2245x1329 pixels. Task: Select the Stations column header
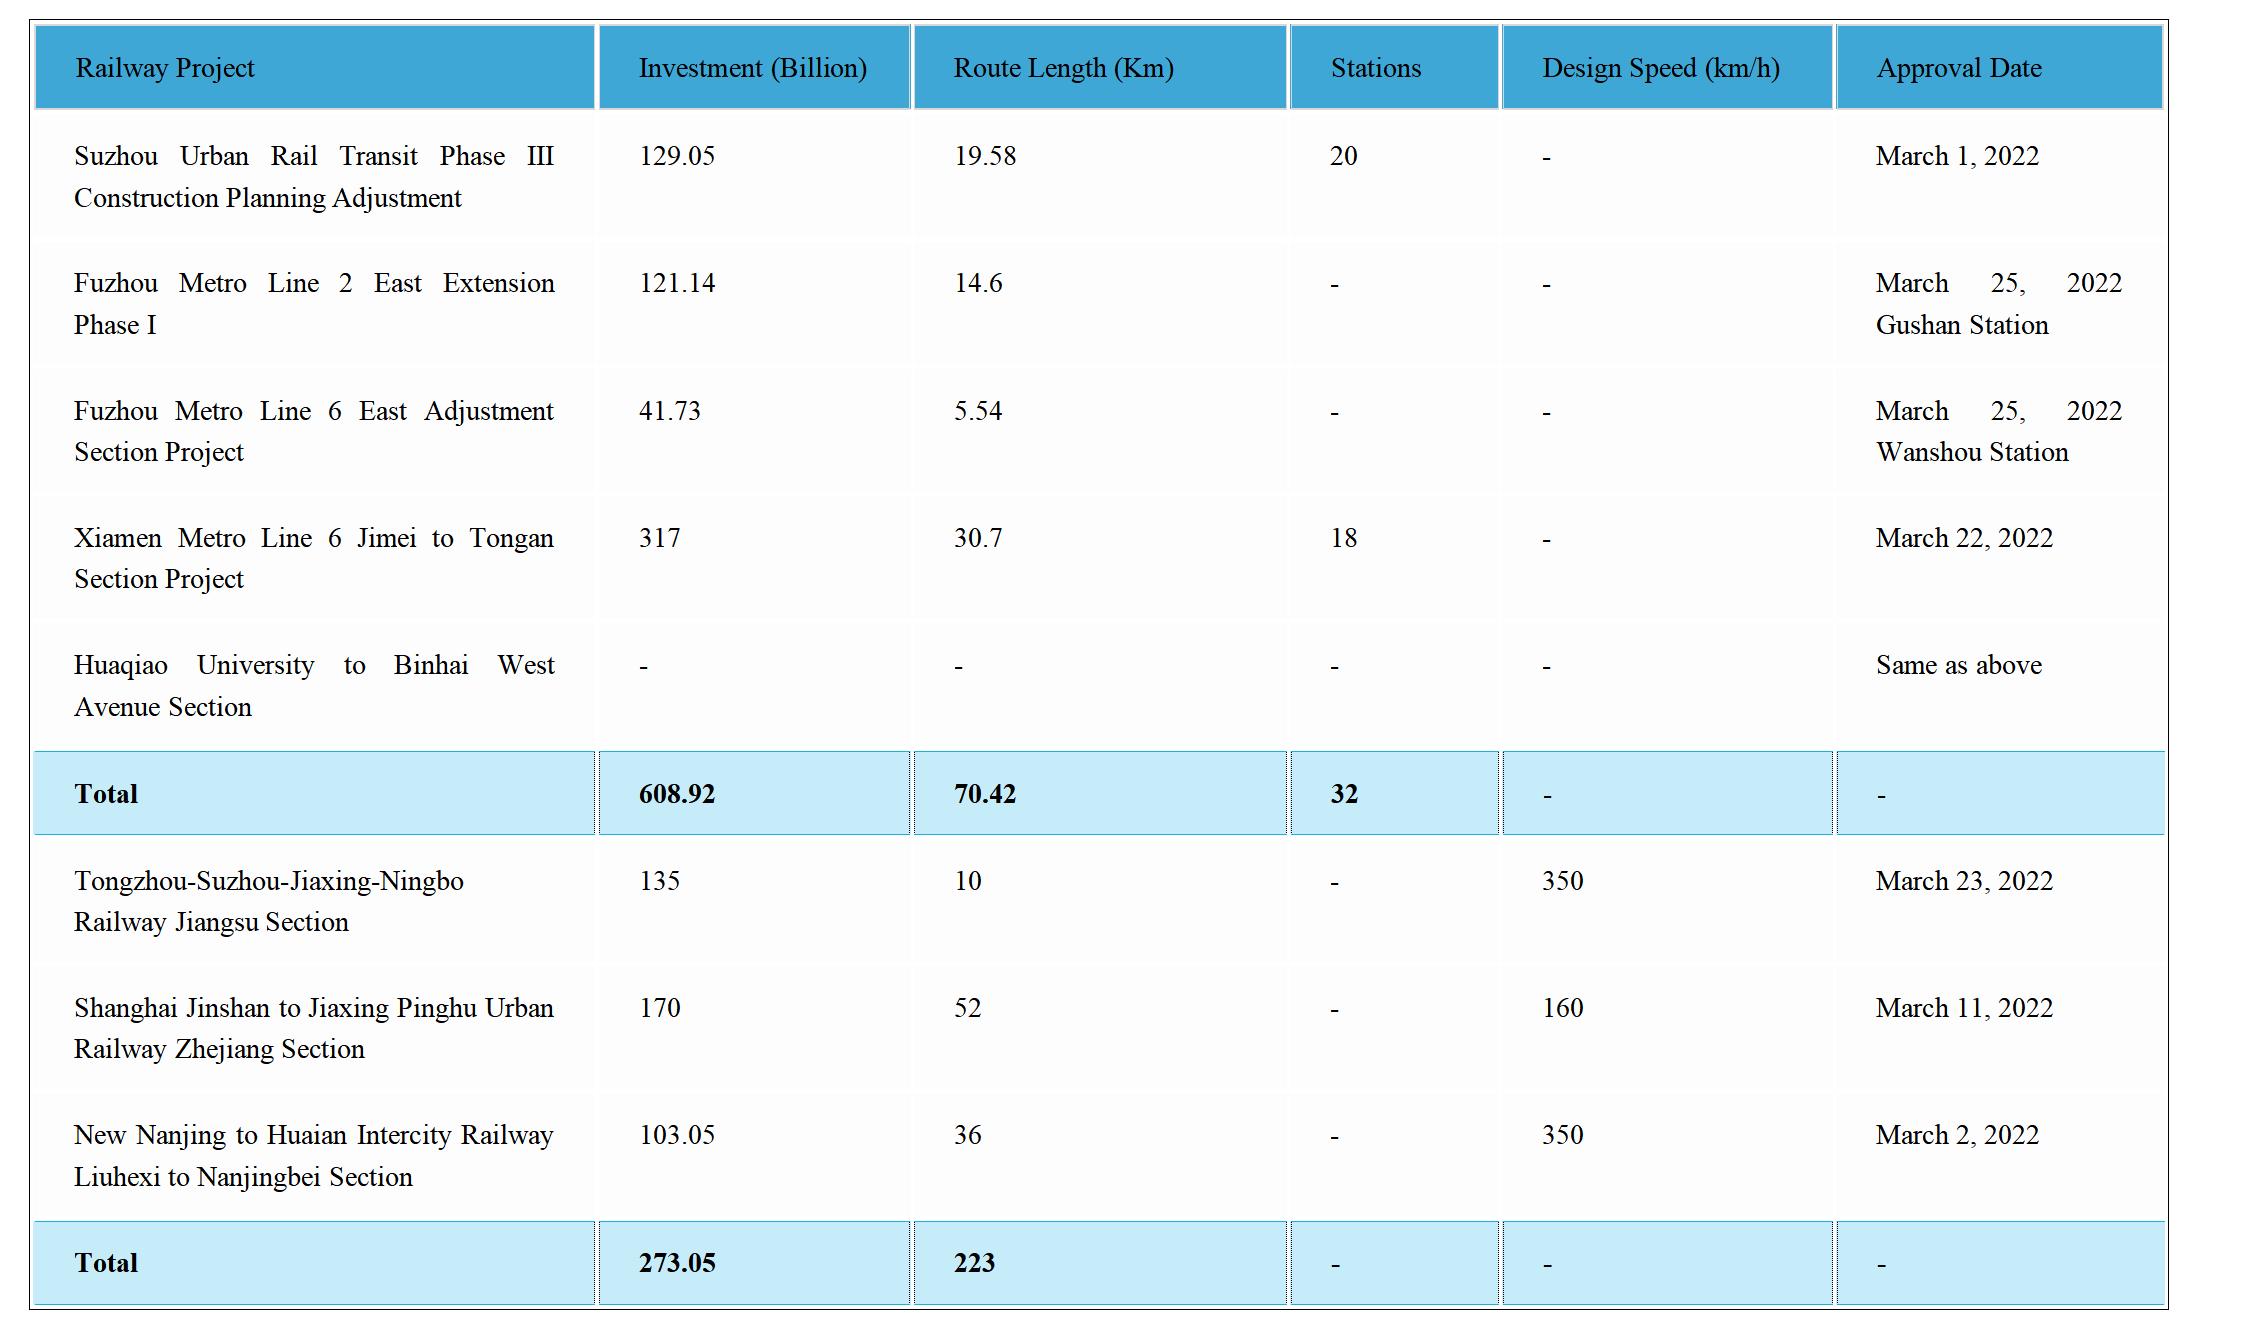1375,68
